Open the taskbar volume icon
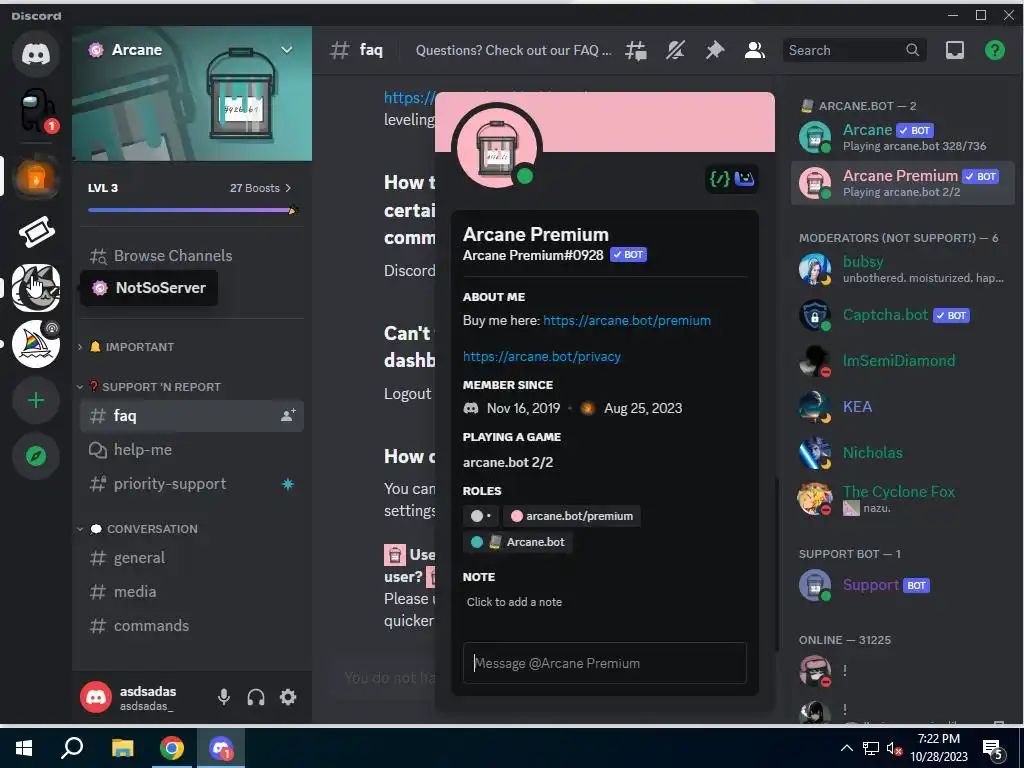Viewport: 1024px width, 768px height. coord(894,748)
